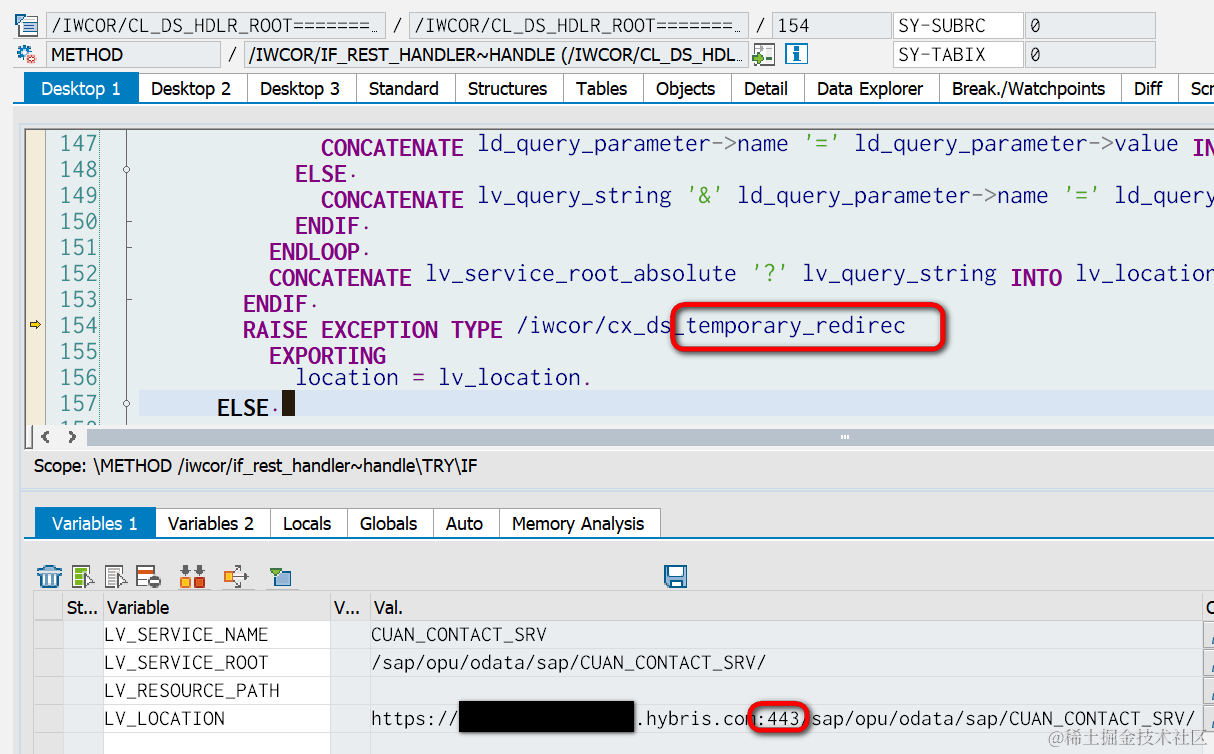Select the LV_SERVICE_ROOT variable cell
The height and width of the screenshot is (754, 1214).
pyautogui.click(x=216, y=662)
